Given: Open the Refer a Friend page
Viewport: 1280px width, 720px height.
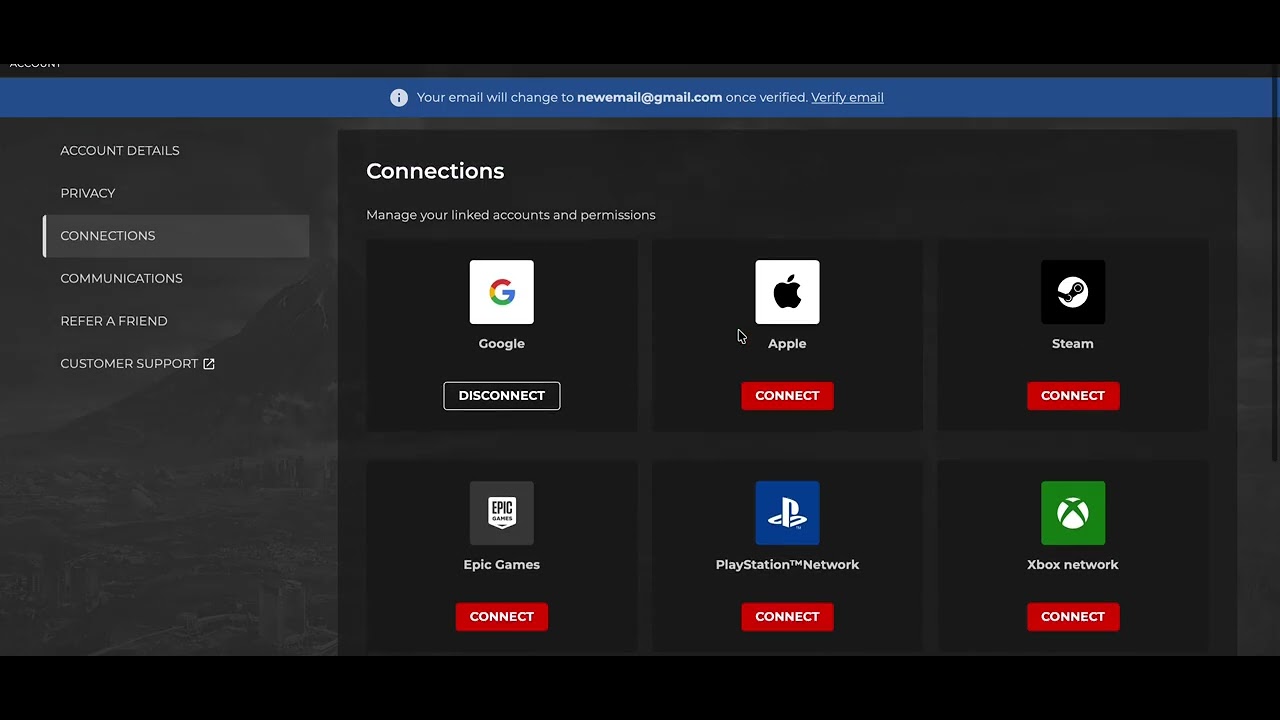Looking at the screenshot, I should click(x=114, y=321).
